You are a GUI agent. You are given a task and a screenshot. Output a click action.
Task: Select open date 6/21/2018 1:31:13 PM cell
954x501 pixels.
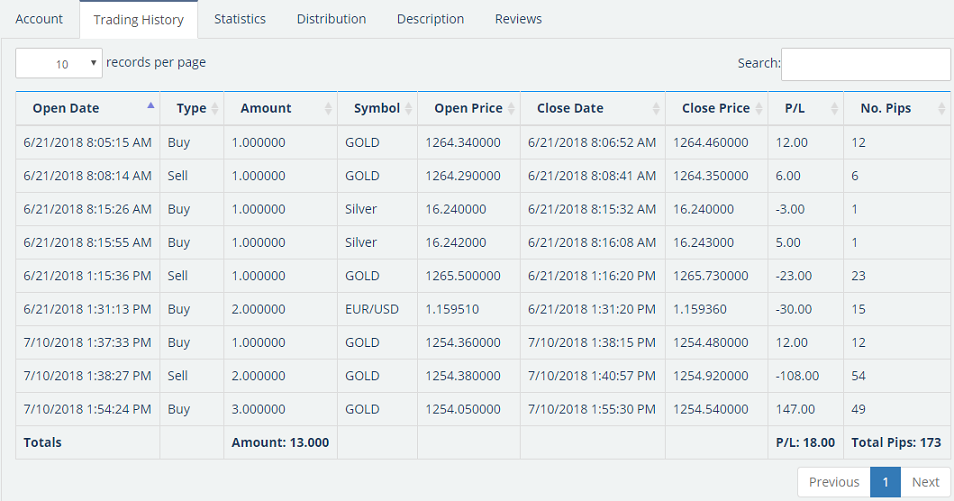click(x=88, y=309)
